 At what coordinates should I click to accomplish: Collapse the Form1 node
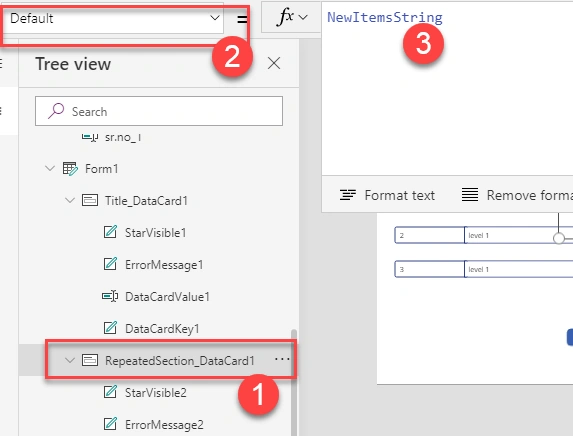pyautogui.click(x=50, y=168)
